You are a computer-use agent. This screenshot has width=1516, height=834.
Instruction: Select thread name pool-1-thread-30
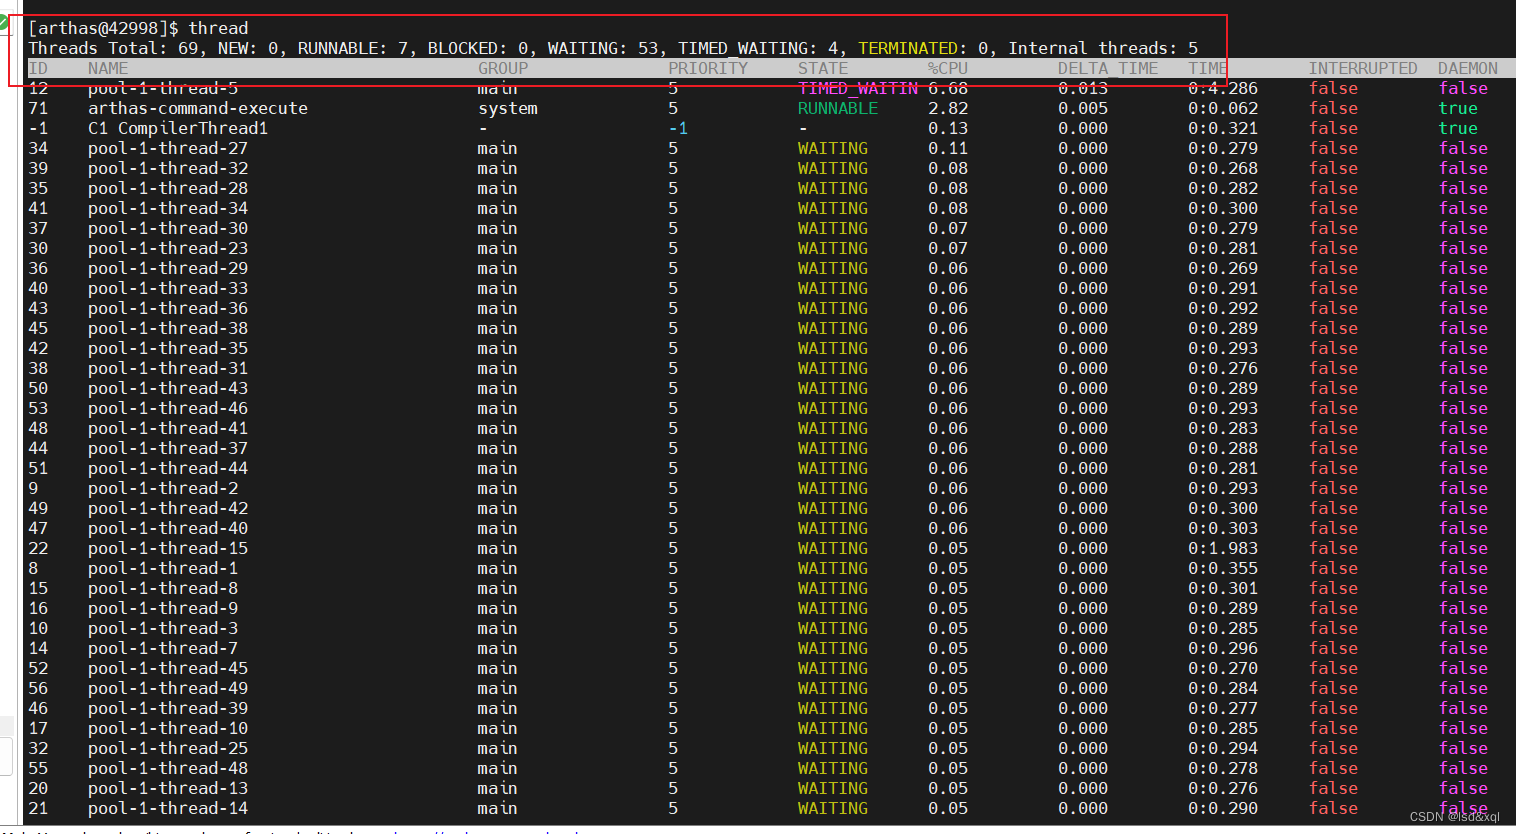(x=168, y=228)
